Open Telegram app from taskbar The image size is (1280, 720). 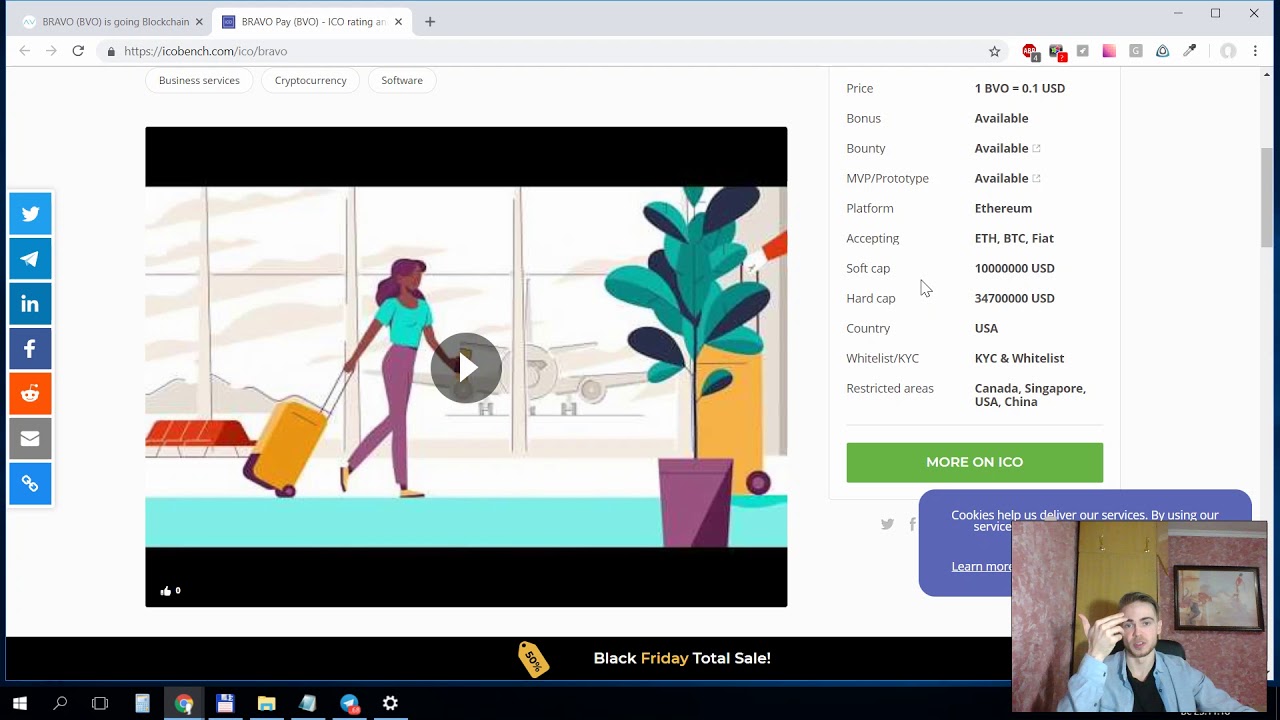click(x=349, y=704)
